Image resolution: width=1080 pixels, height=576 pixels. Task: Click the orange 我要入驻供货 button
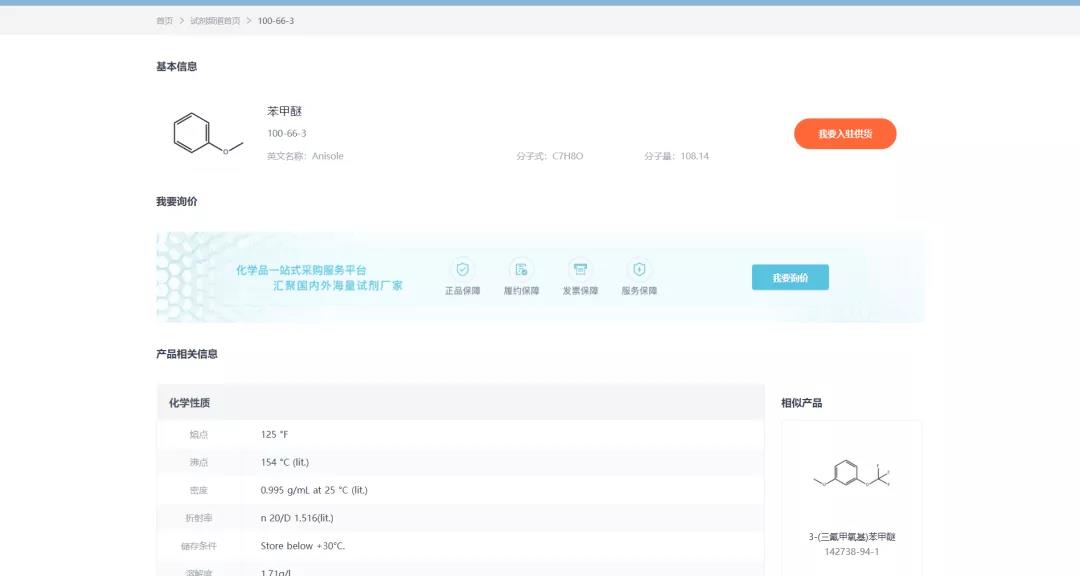[845, 134]
